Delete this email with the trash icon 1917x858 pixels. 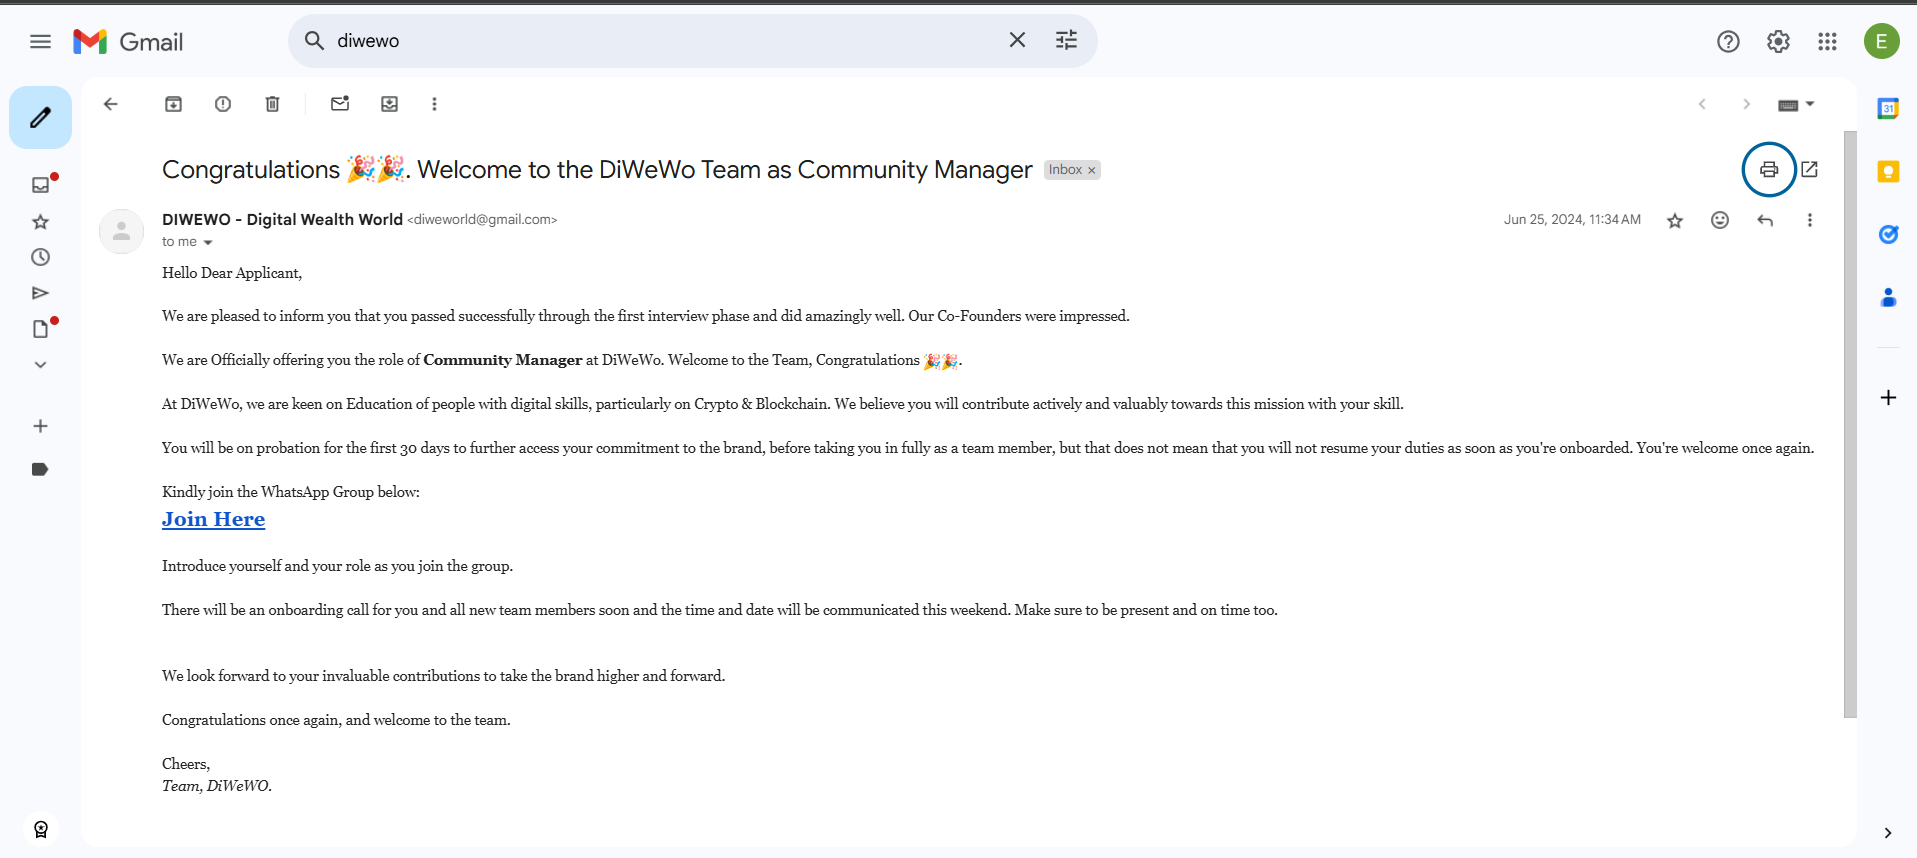coord(272,104)
